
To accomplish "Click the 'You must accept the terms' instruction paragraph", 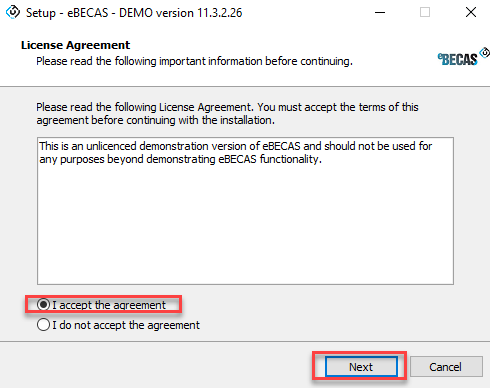I will [227, 114].
